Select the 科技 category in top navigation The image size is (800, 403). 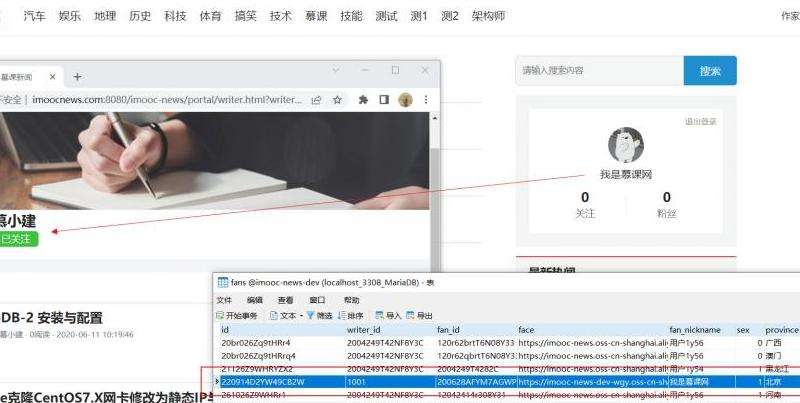coord(175,16)
